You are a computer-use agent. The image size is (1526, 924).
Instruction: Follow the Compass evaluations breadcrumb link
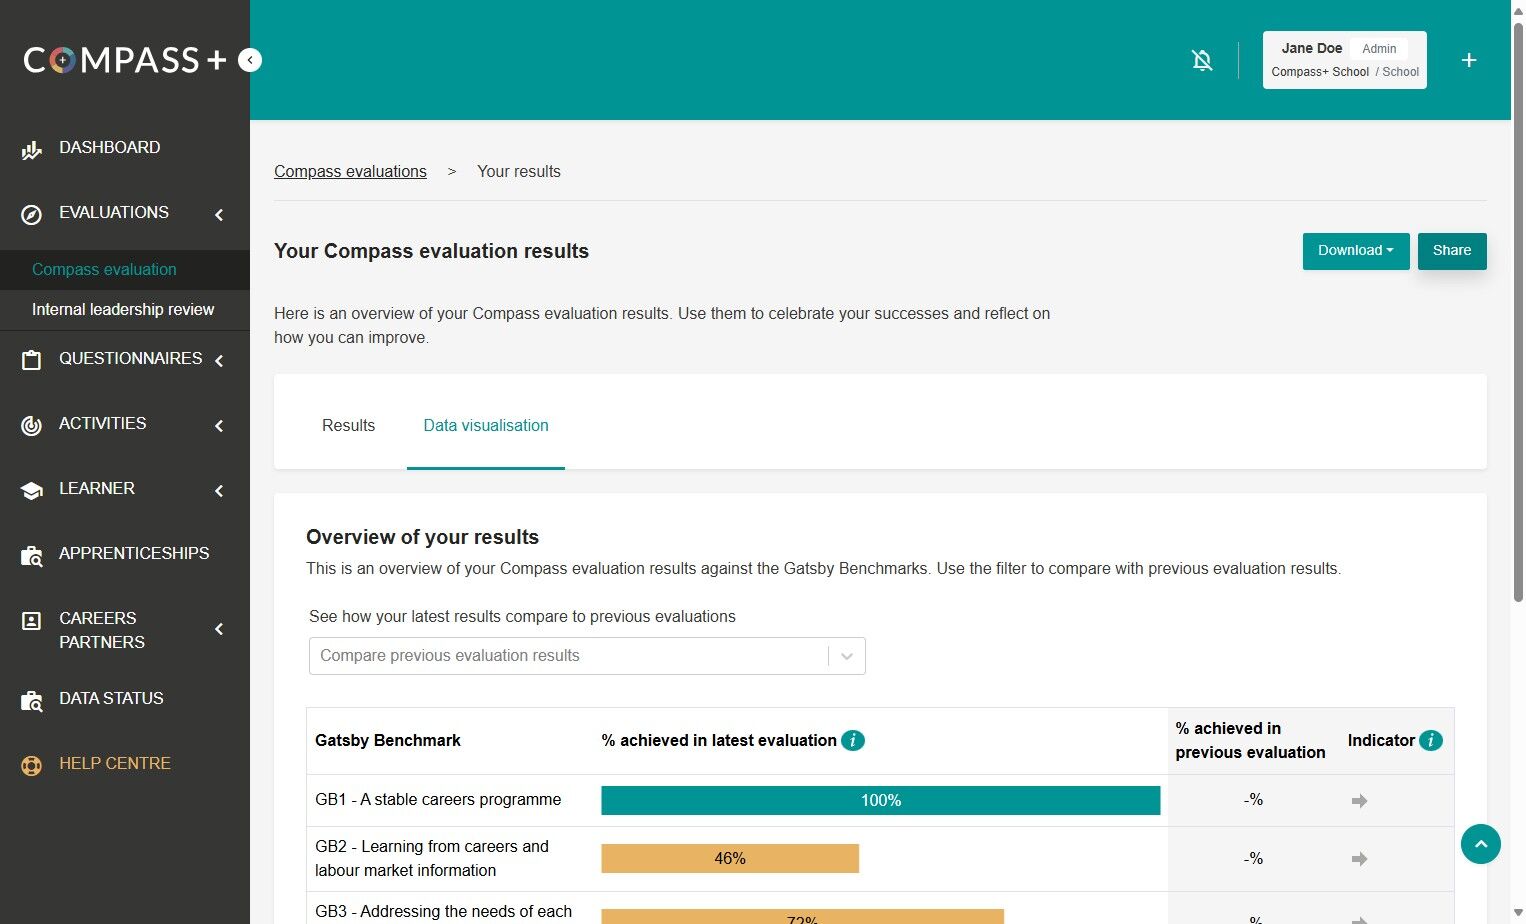[x=350, y=171]
